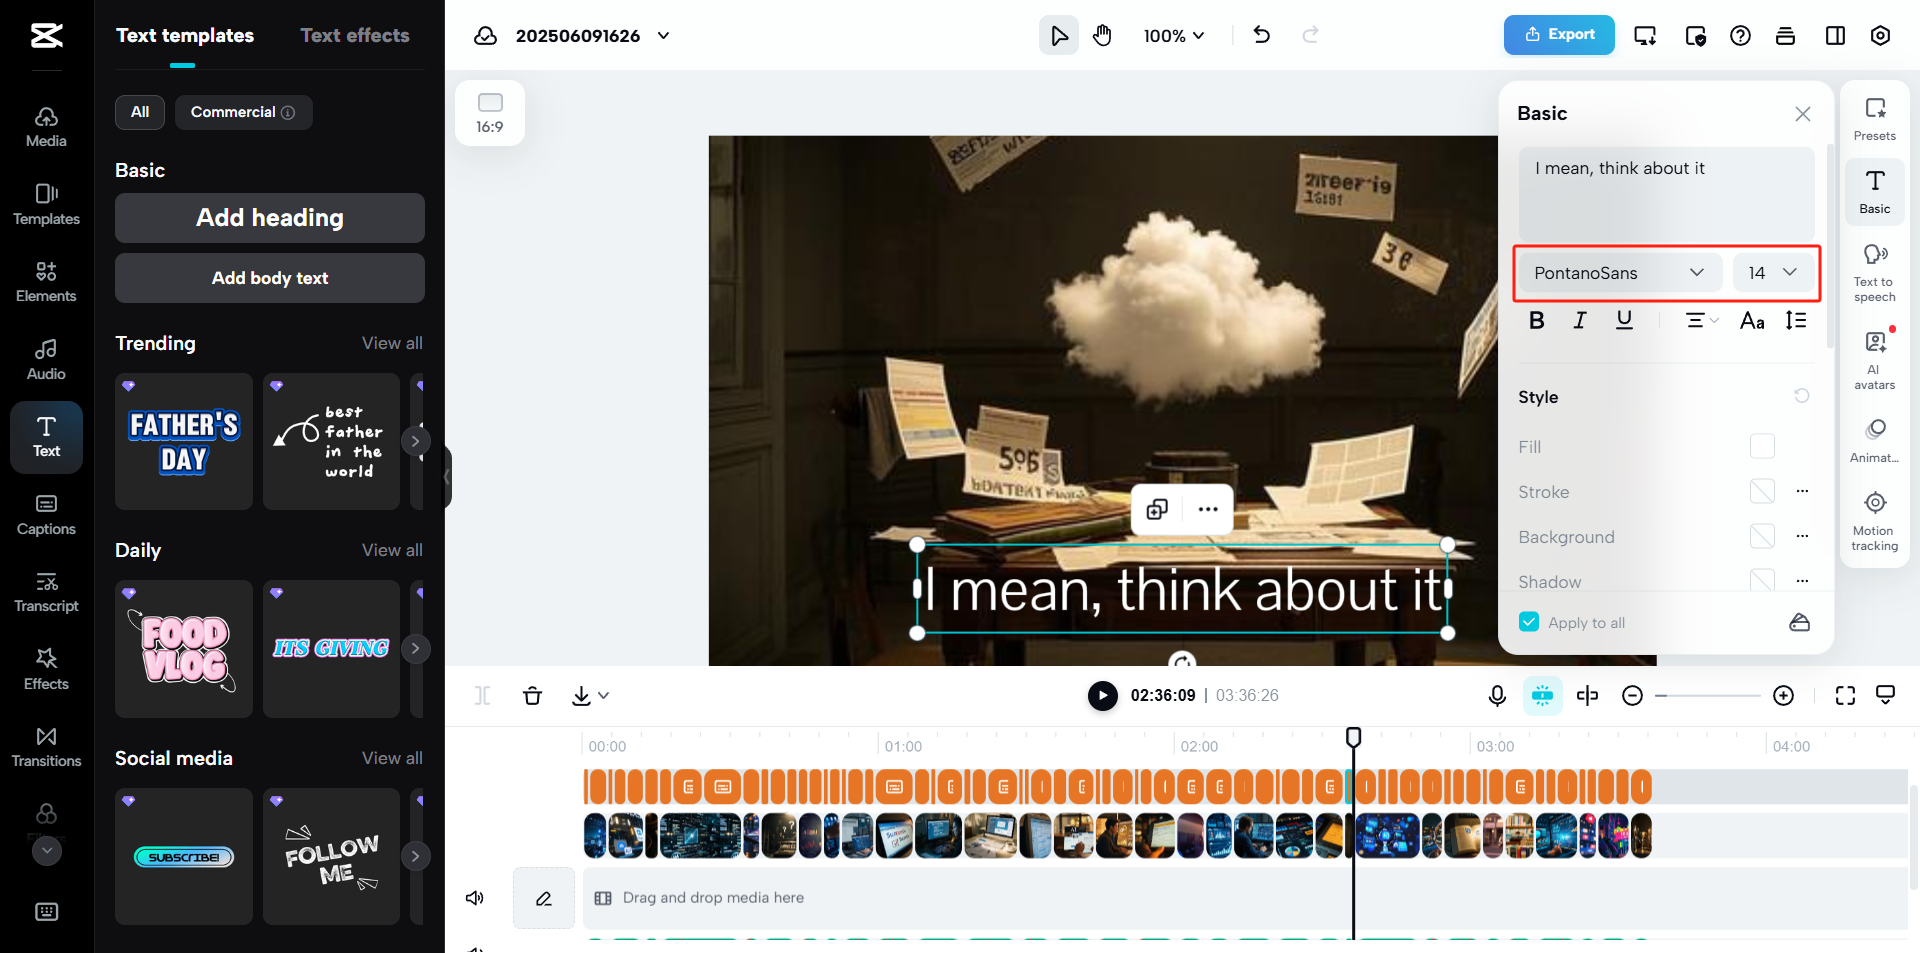Toggle the timeline snapping magnet button
The height and width of the screenshot is (953, 1920).
[x=1542, y=695]
